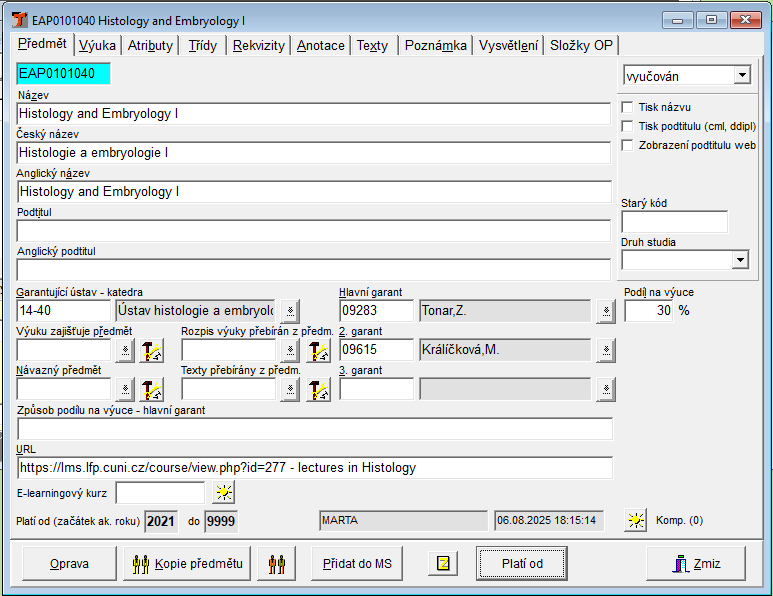The height and width of the screenshot is (596, 773).
Task: Click the cyan EAP0101040 code field
Action: (64, 73)
